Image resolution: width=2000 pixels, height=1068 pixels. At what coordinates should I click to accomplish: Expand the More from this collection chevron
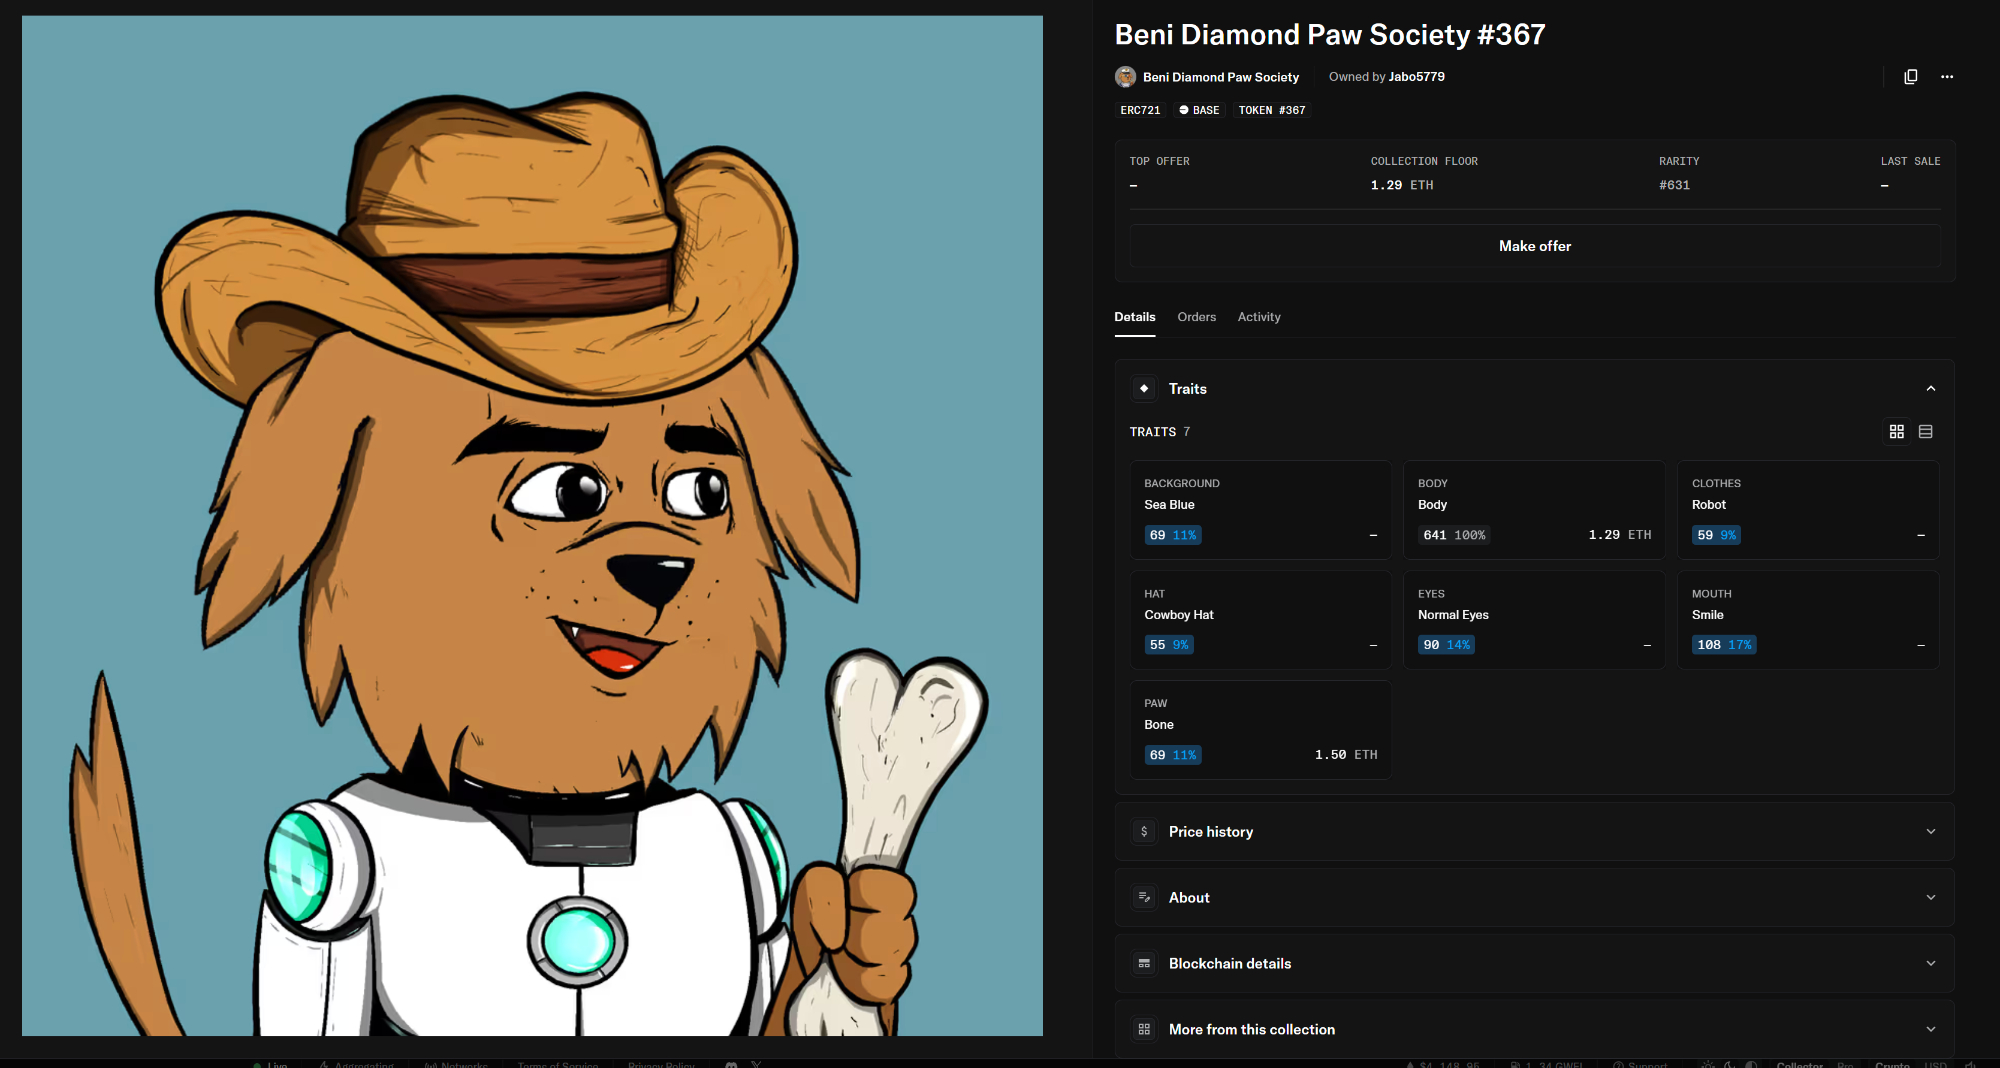[1931, 1029]
